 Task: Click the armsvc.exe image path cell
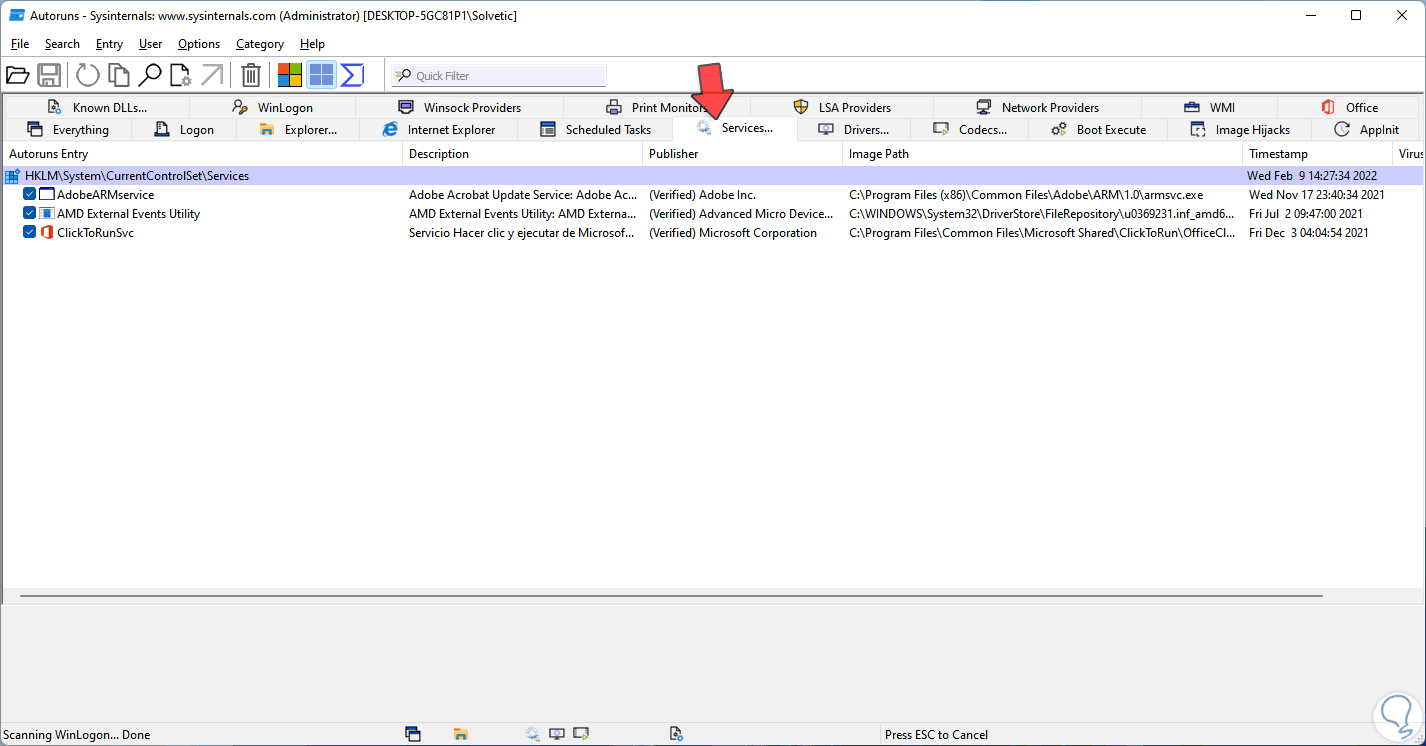(1026, 195)
